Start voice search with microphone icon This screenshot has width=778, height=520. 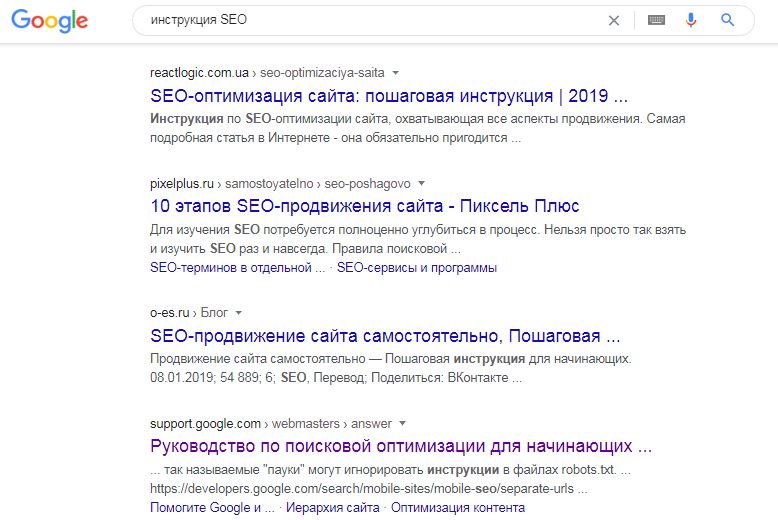(690, 20)
